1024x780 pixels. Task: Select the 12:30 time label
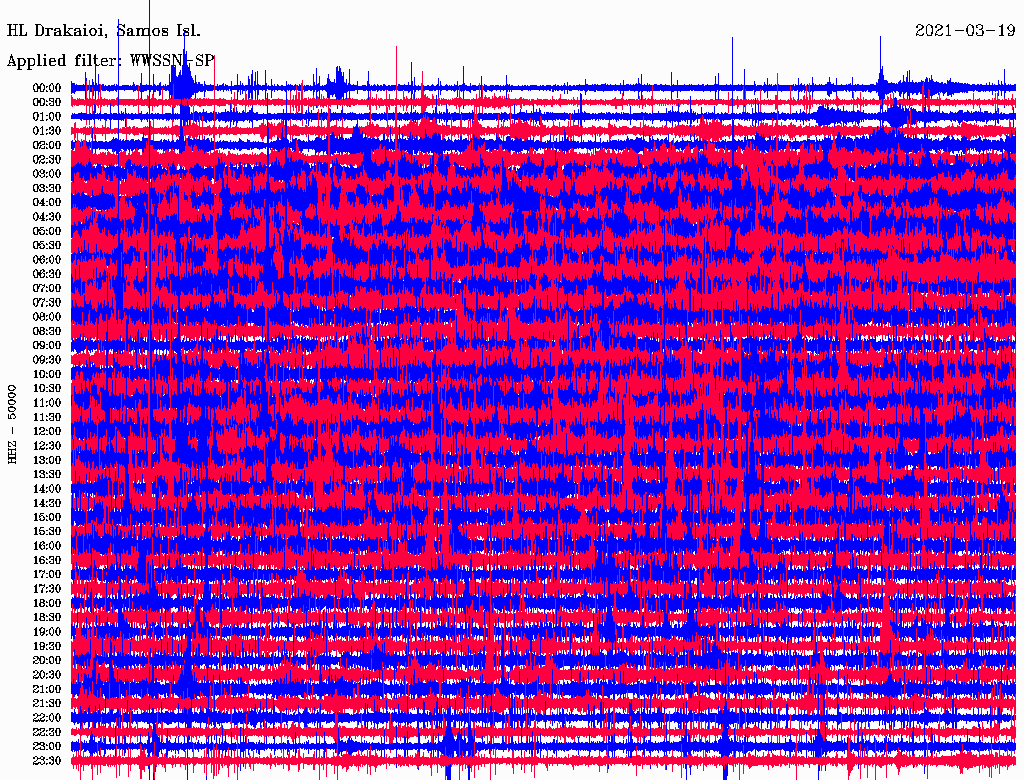47,446
